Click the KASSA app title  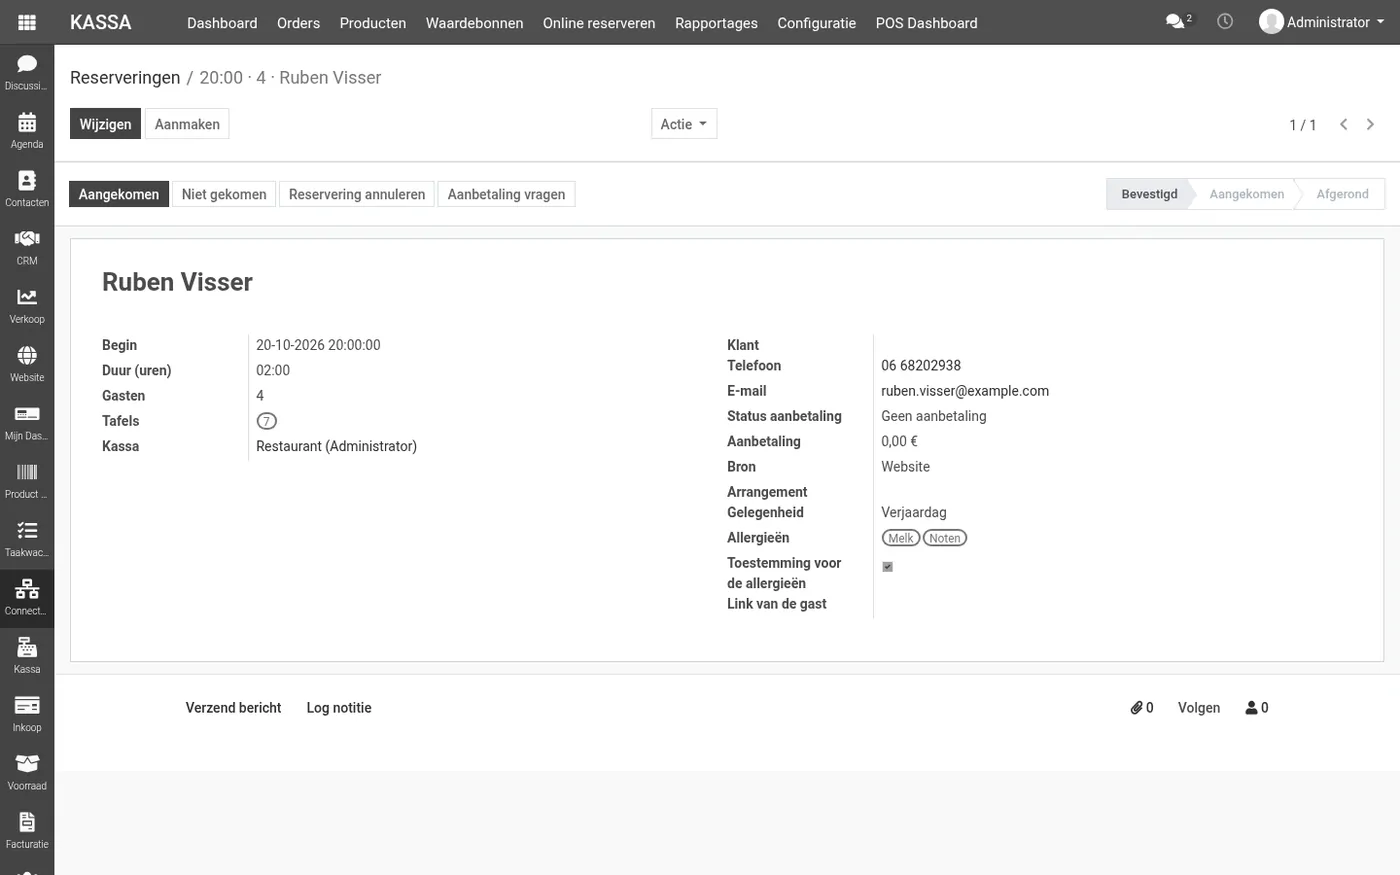[x=101, y=22]
